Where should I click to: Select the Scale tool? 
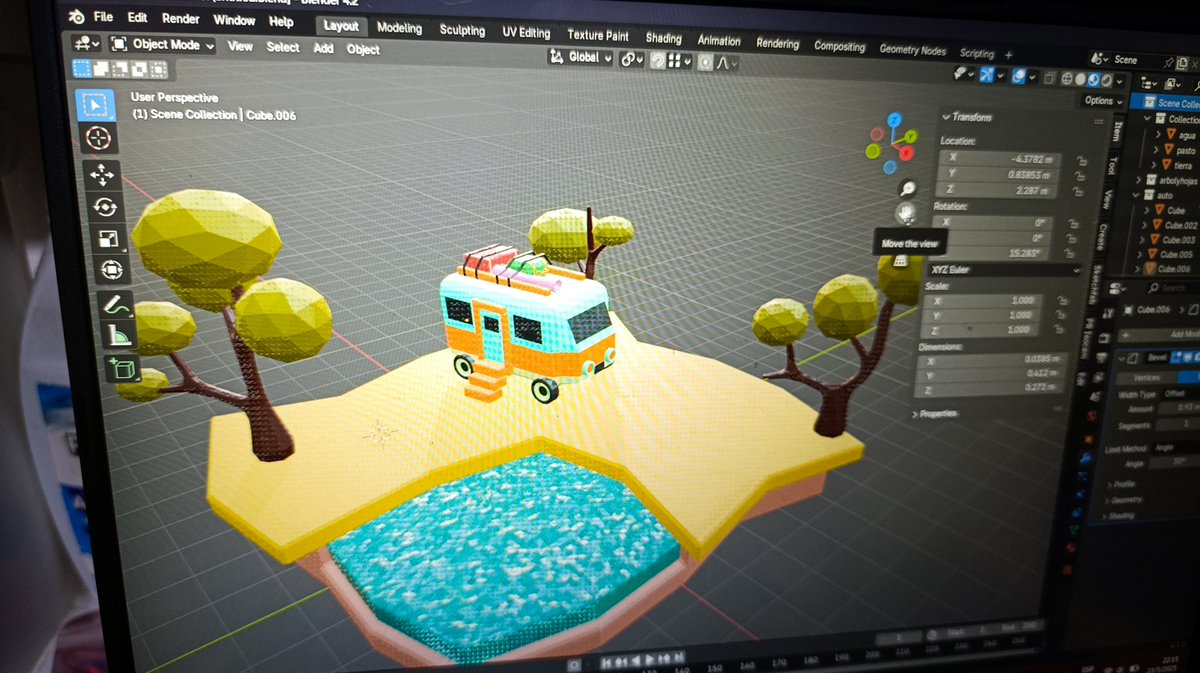(x=107, y=238)
